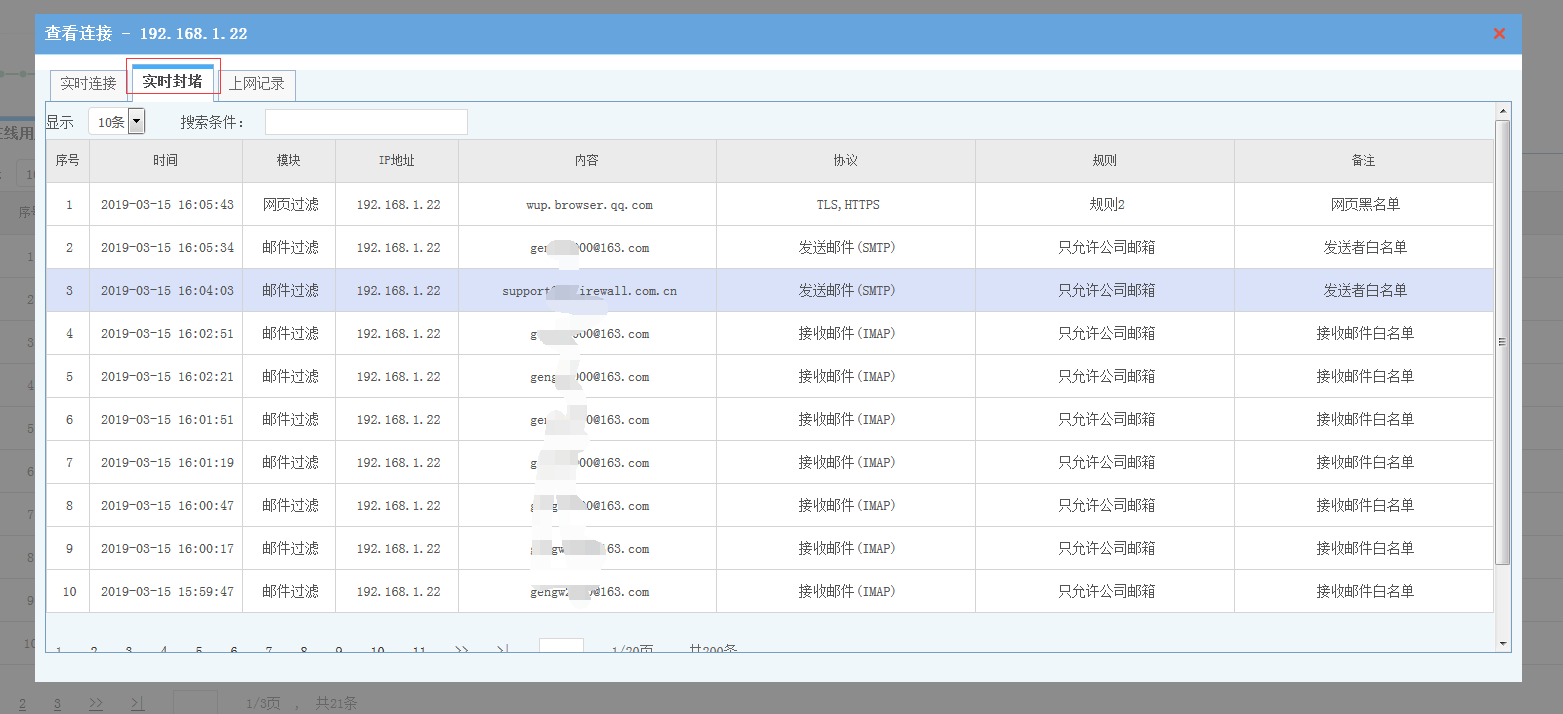Expand the 显示 10条 rows dropdown
The height and width of the screenshot is (714, 1563).
pos(136,122)
